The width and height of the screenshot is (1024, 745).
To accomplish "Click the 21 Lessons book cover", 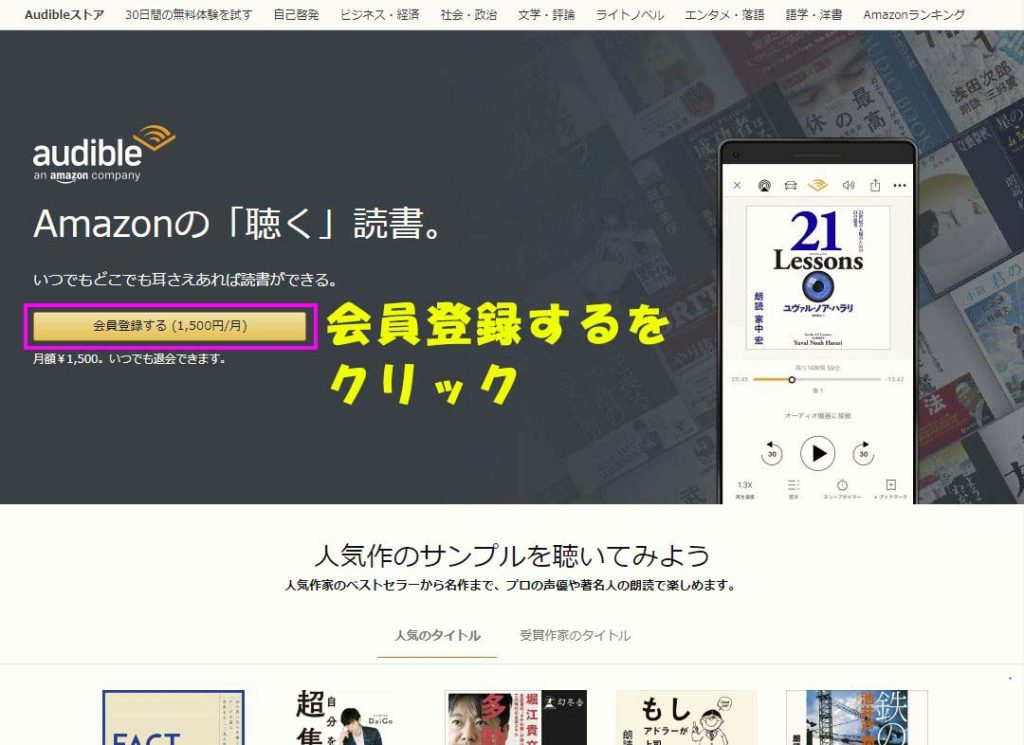I will coord(818,277).
